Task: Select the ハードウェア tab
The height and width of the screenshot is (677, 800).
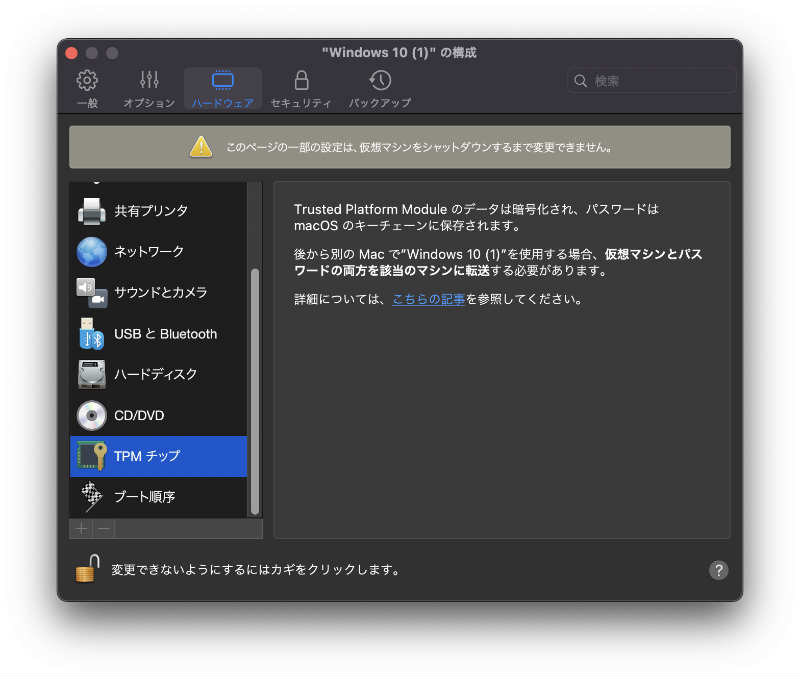Action: pyautogui.click(x=223, y=88)
